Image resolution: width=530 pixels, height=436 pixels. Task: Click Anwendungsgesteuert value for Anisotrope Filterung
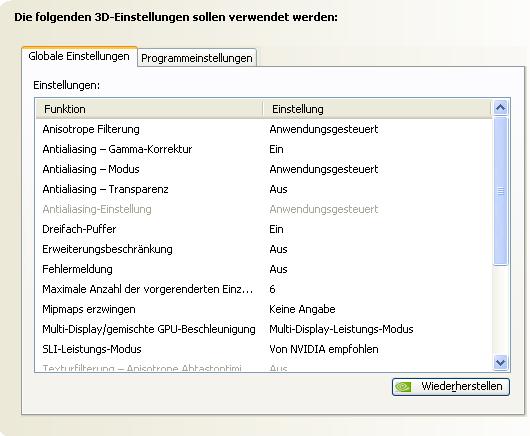click(x=324, y=129)
